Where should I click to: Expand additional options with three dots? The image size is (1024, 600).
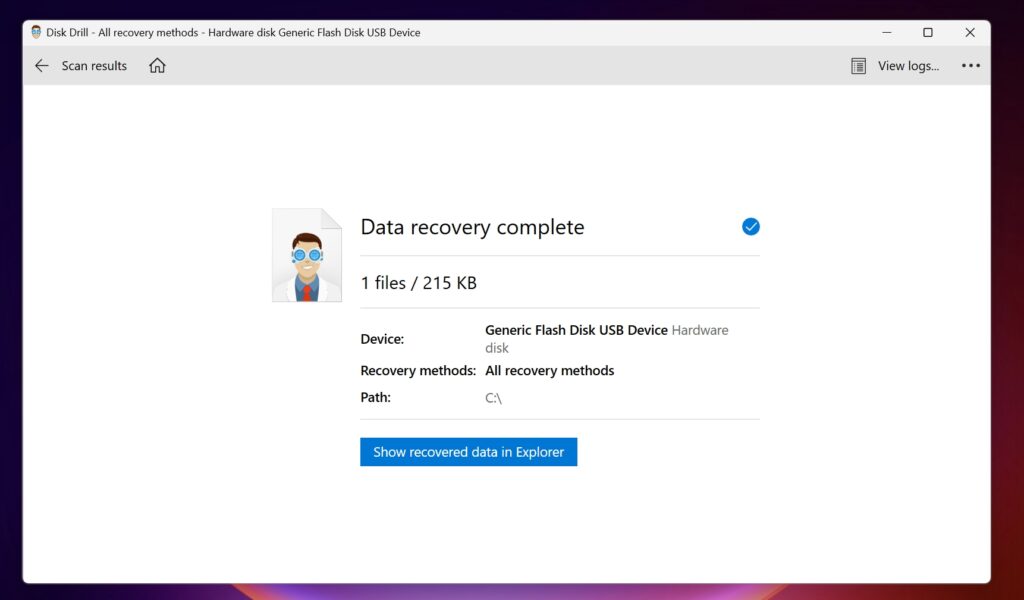tap(971, 65)
